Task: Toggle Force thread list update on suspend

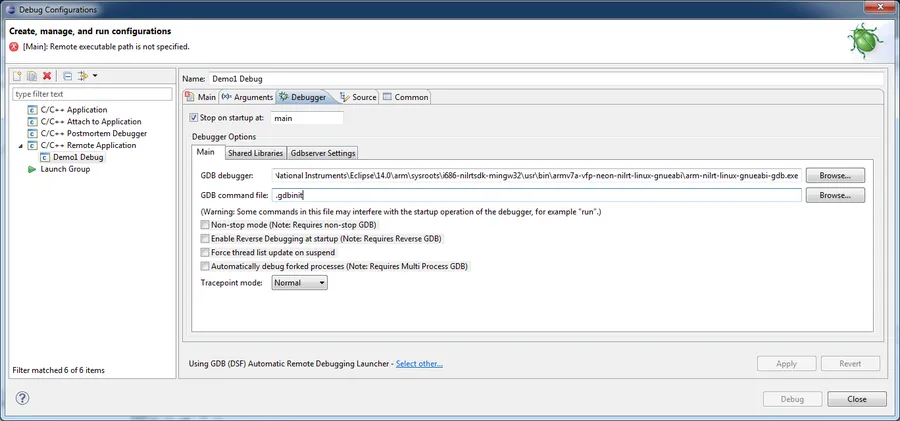Action: [x=204, y=253]
